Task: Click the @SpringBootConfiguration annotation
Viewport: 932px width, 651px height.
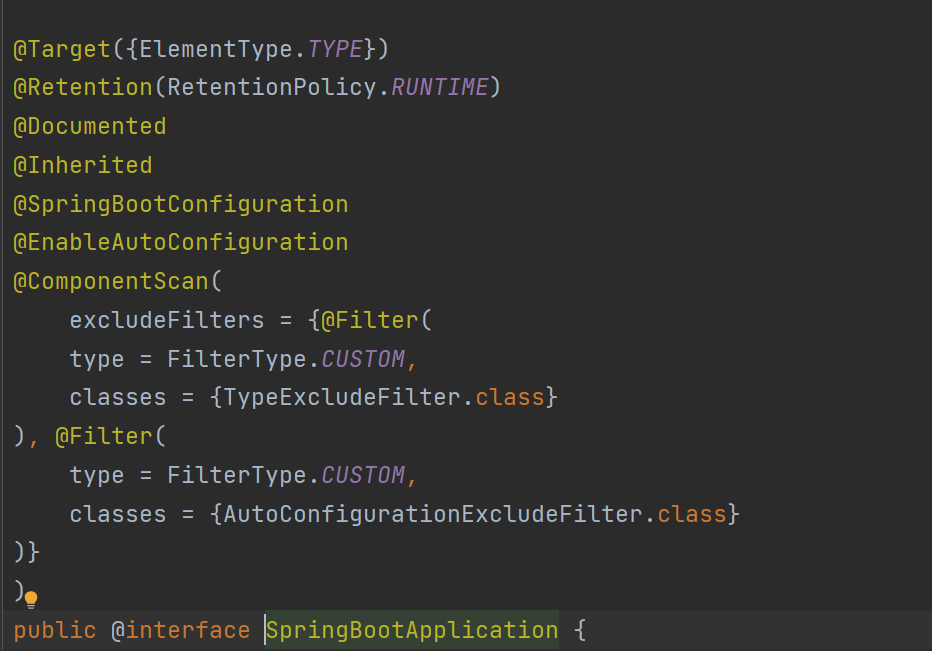Action: pyautogui.click(x=181, y=205)
